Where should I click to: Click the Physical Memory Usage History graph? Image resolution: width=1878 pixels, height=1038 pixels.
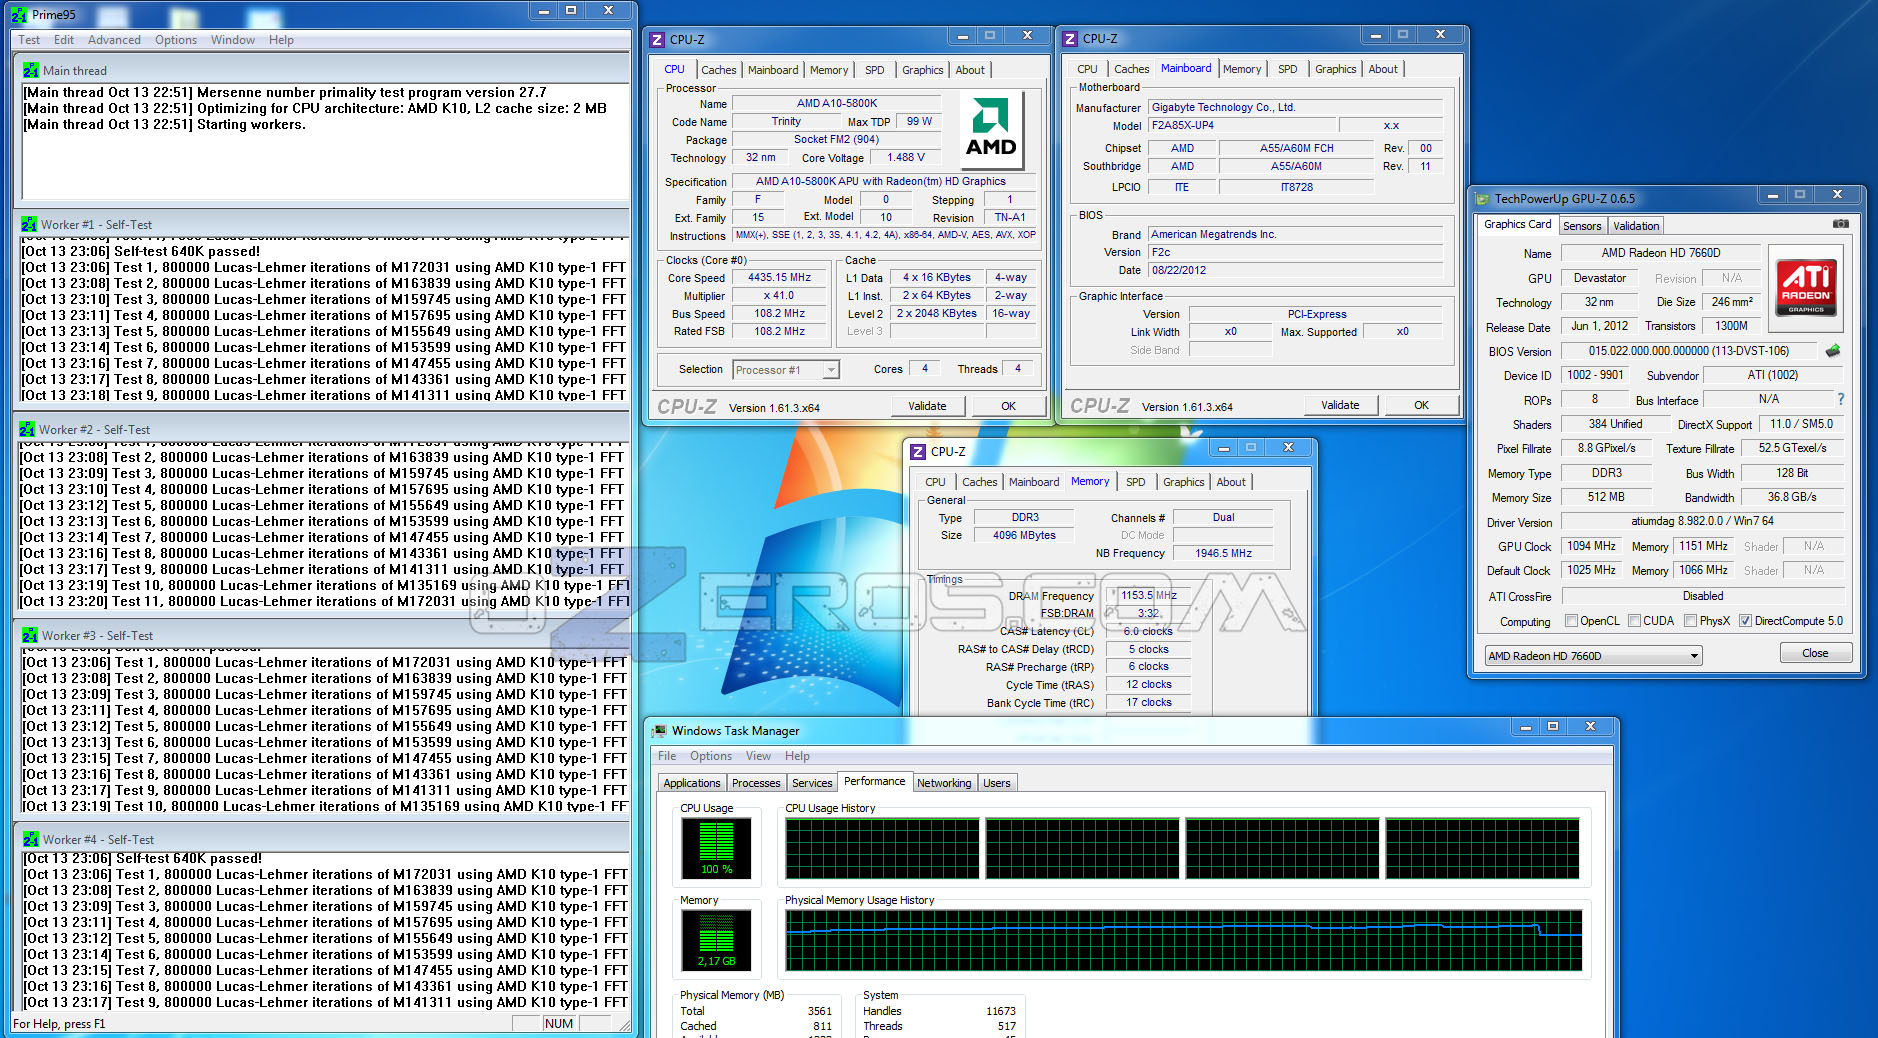[x=1183, y=940]
